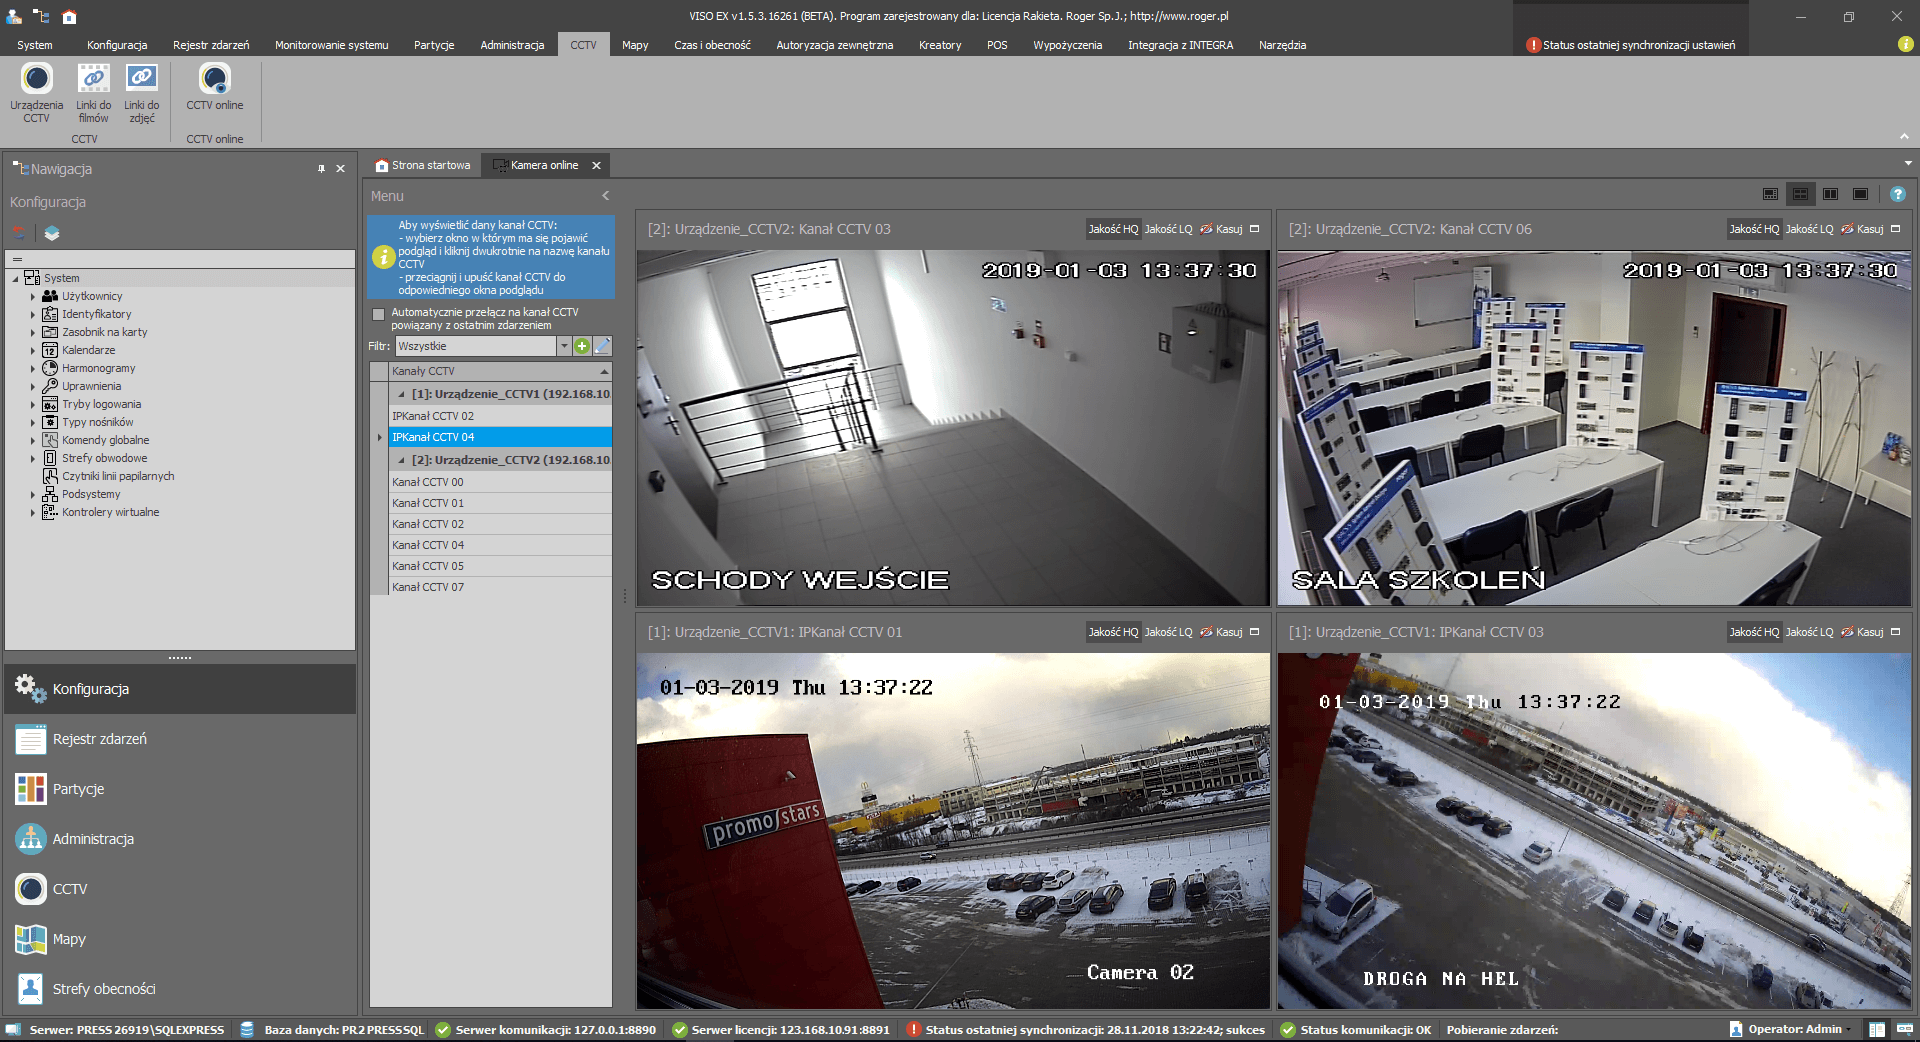Maximize Kanał CCTV 06 view window
Screen dimensions: 1920x1042
click(1895, 229)
